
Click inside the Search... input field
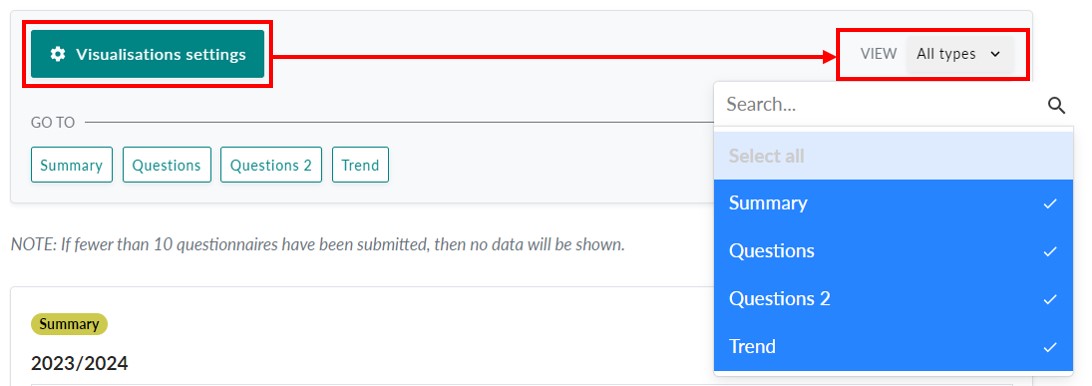pyautogui.click(x=881, y=105)
